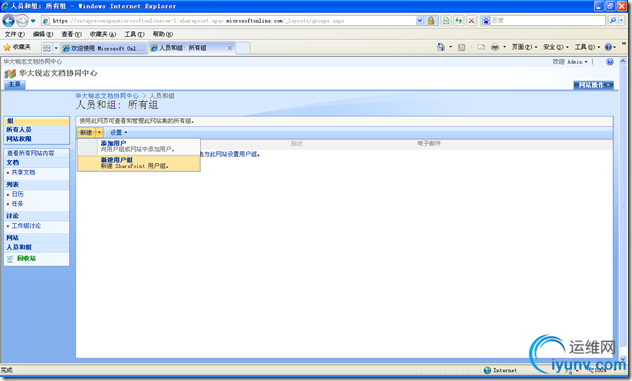Select the 主页 navigation tab
This screenshot has width=632, height=381.
coord(15,84)
